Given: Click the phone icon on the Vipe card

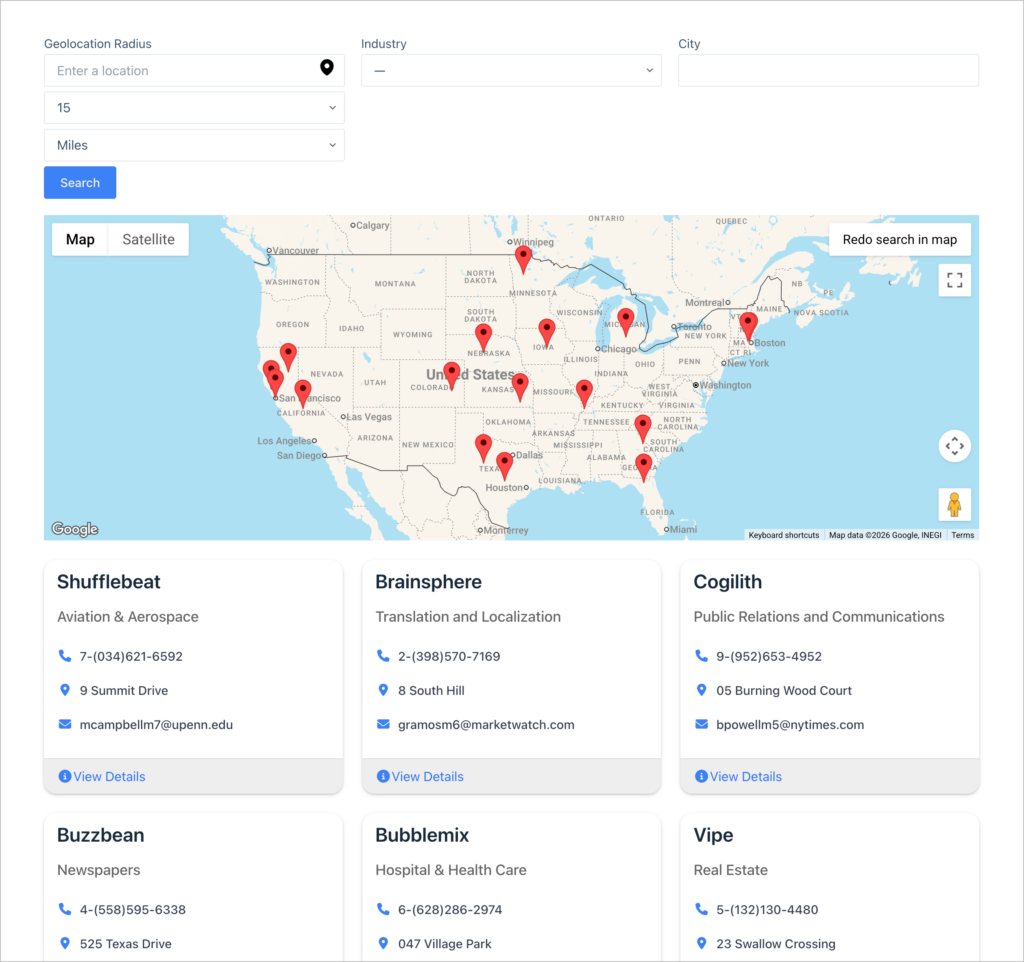Looking at the screenshot, I should point(699,909).
